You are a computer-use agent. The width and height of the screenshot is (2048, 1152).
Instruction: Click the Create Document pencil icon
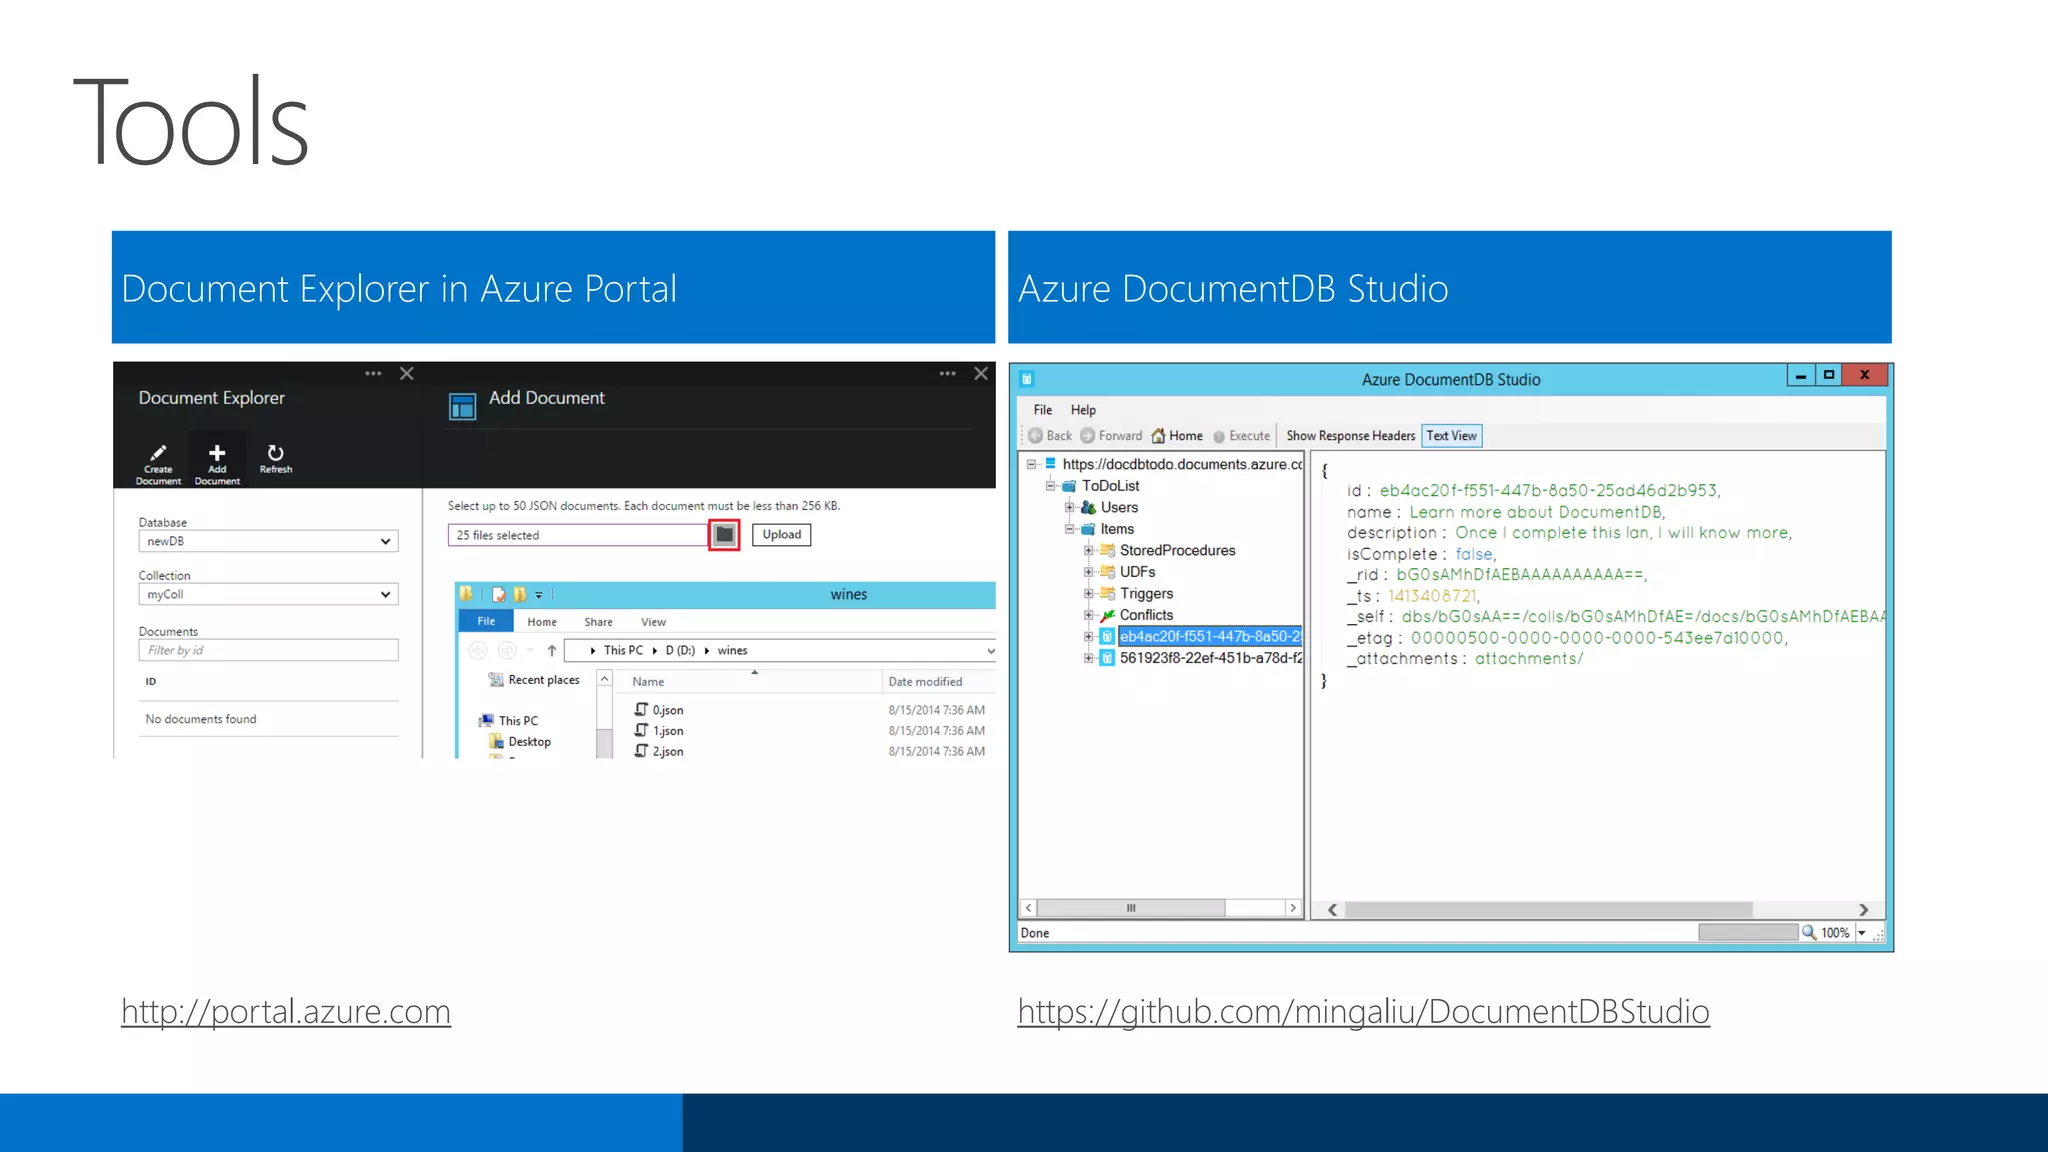click(x=158, y=453)
